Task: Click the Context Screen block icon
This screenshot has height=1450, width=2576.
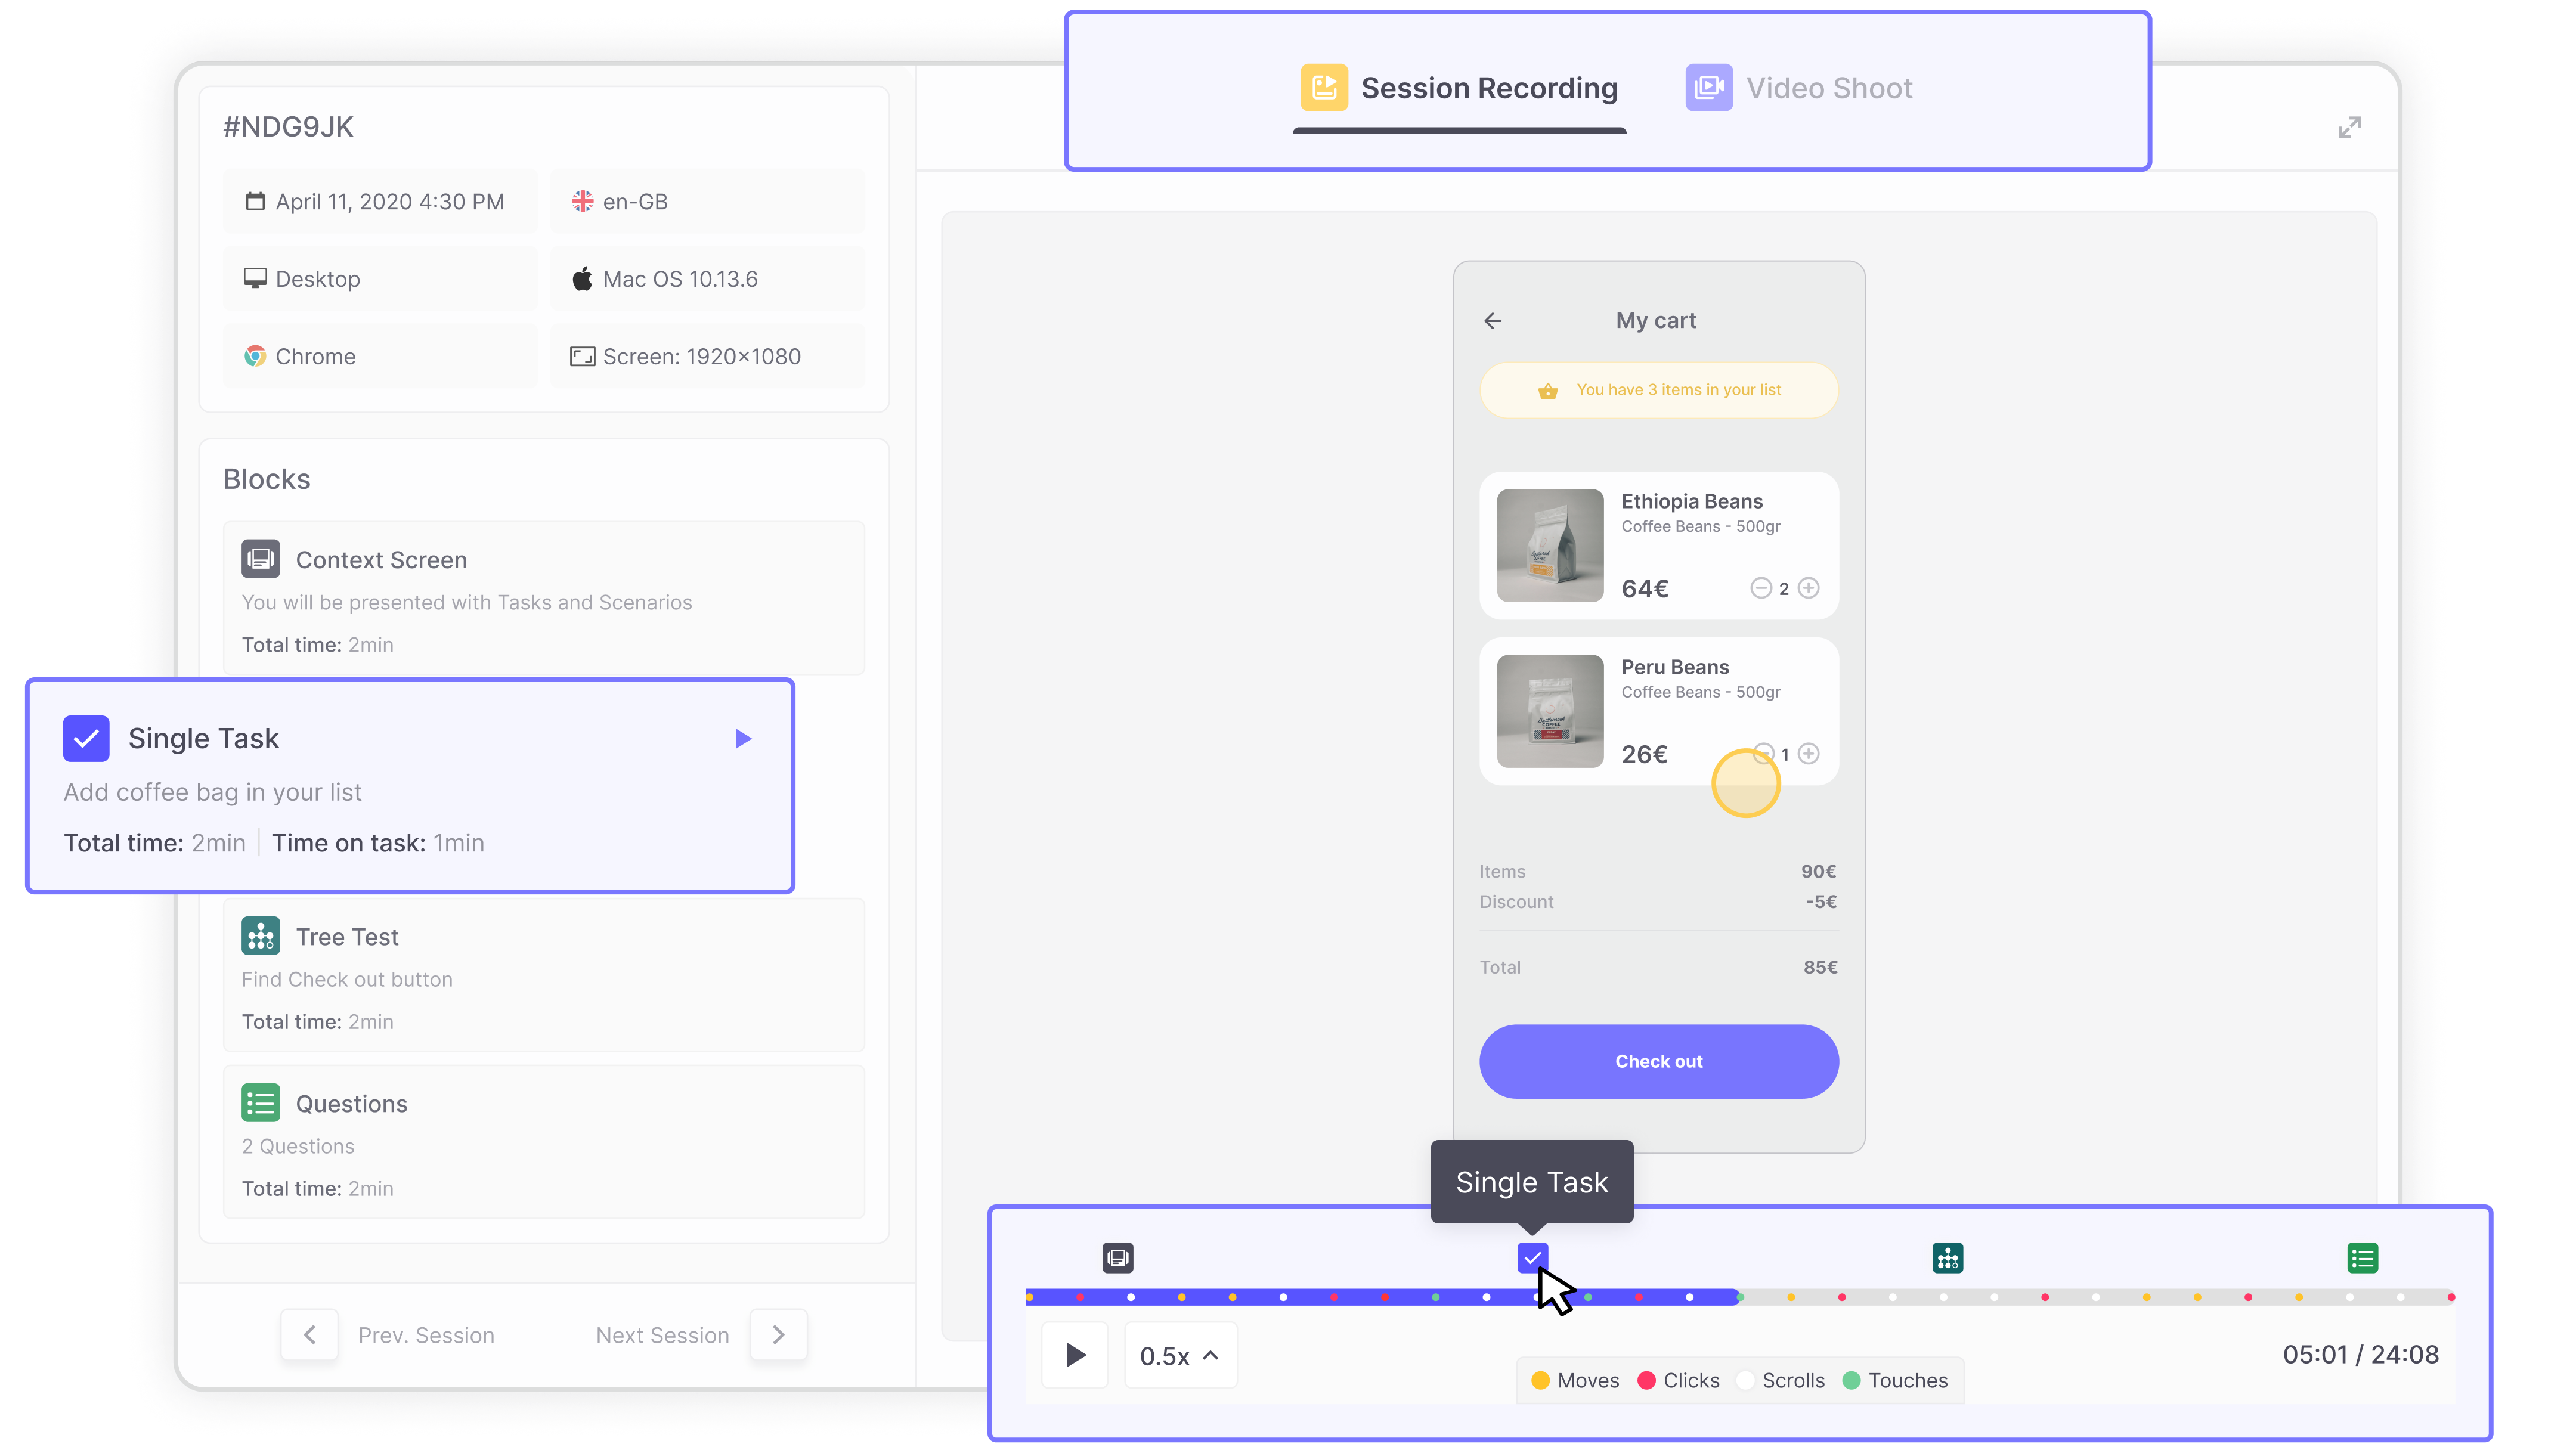Action: (260, 559)
